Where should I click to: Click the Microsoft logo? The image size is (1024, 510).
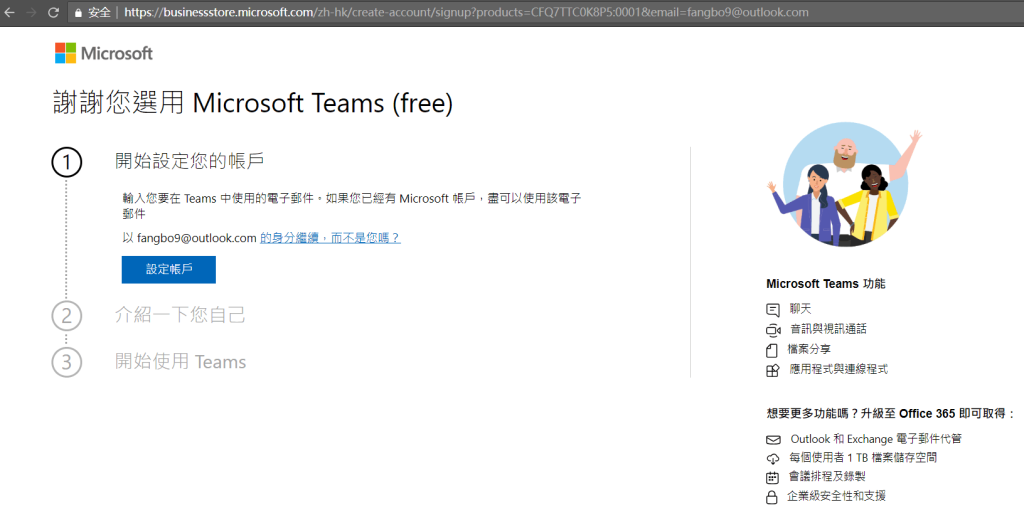pos(104,54)
